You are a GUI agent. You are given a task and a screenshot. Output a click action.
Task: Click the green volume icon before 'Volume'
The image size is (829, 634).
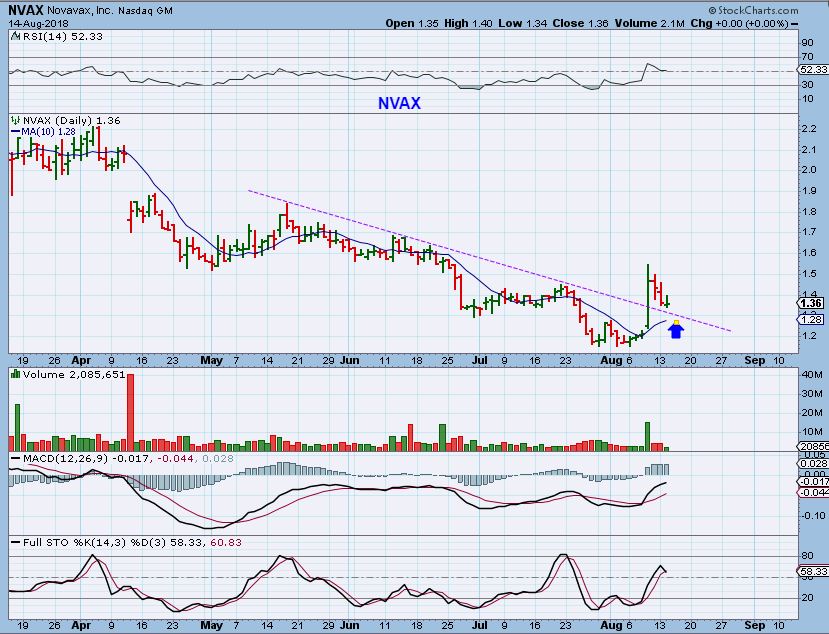click(15, 374)
